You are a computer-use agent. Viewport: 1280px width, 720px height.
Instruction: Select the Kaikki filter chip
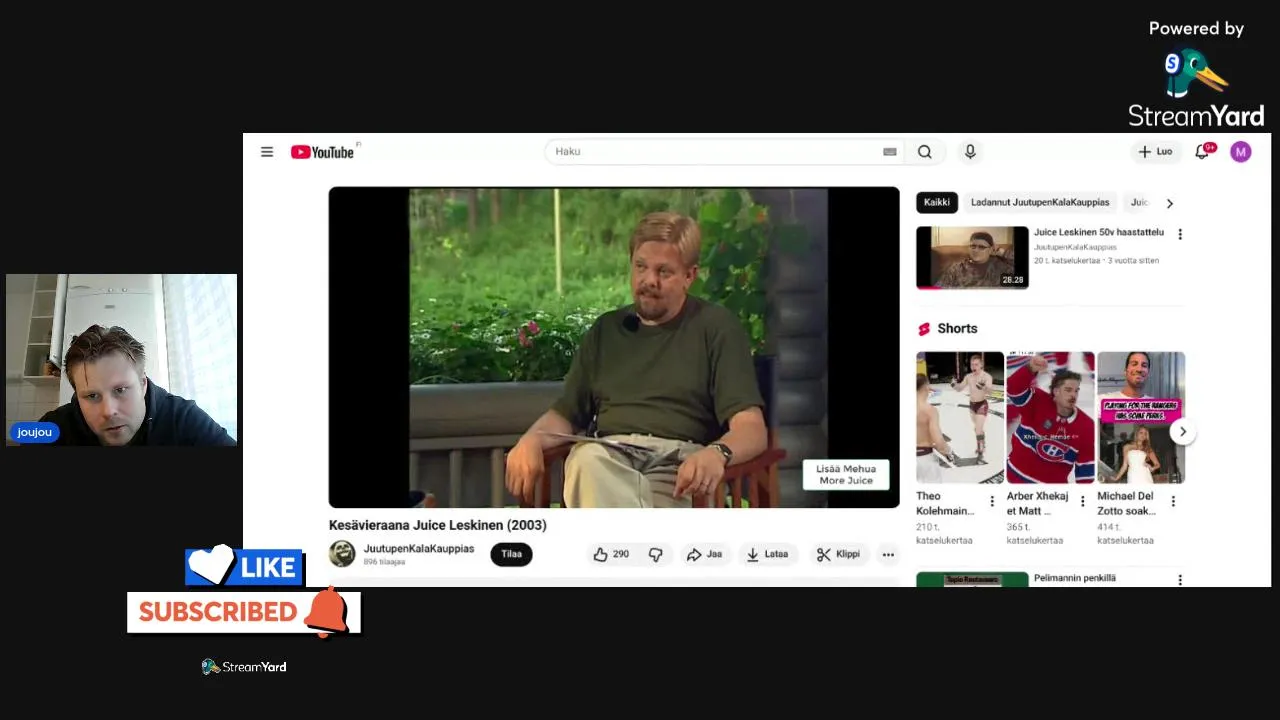937,202
